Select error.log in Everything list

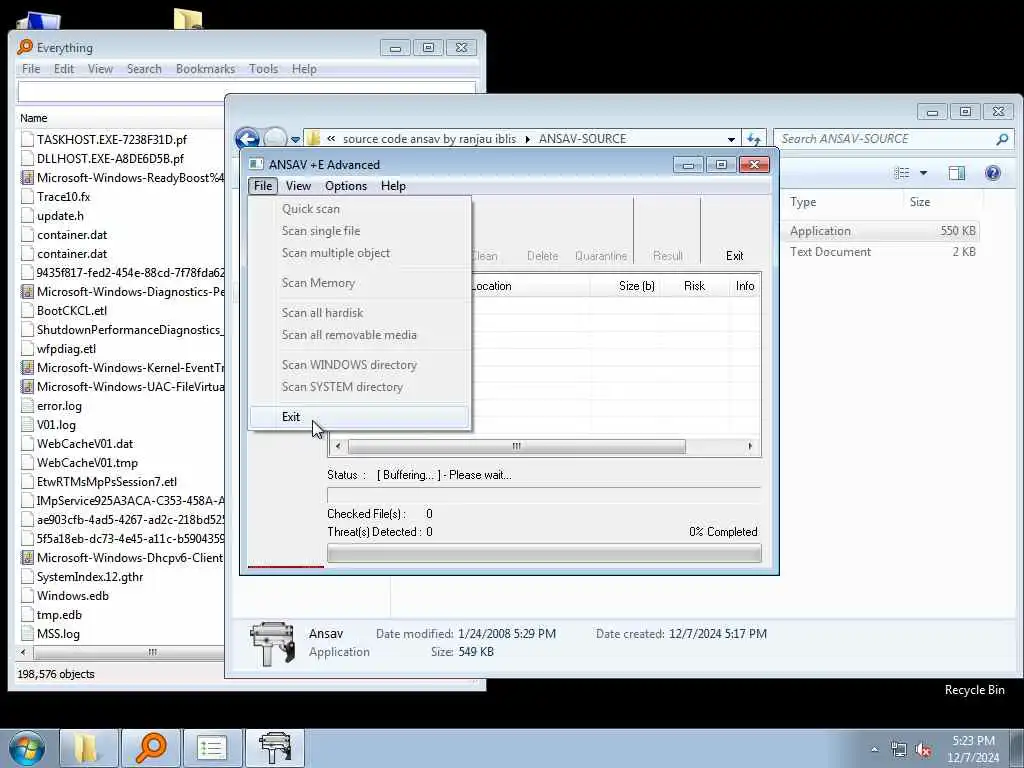click(59, 406)
